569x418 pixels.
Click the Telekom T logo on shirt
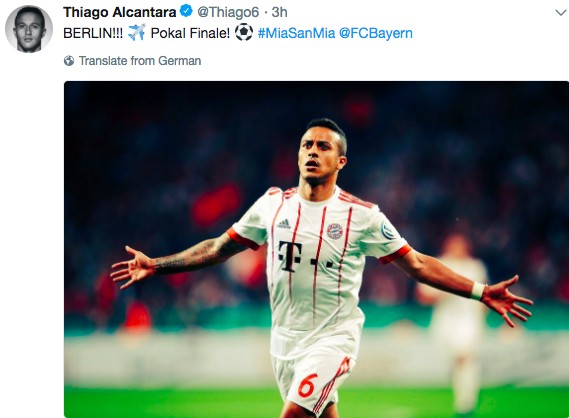290,256
